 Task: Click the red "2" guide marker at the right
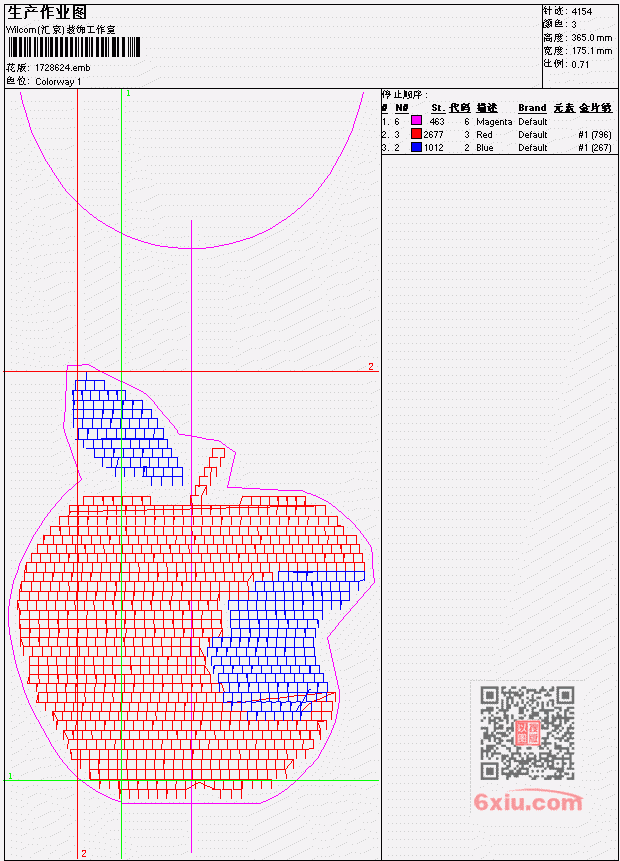(x=371, y=366)
